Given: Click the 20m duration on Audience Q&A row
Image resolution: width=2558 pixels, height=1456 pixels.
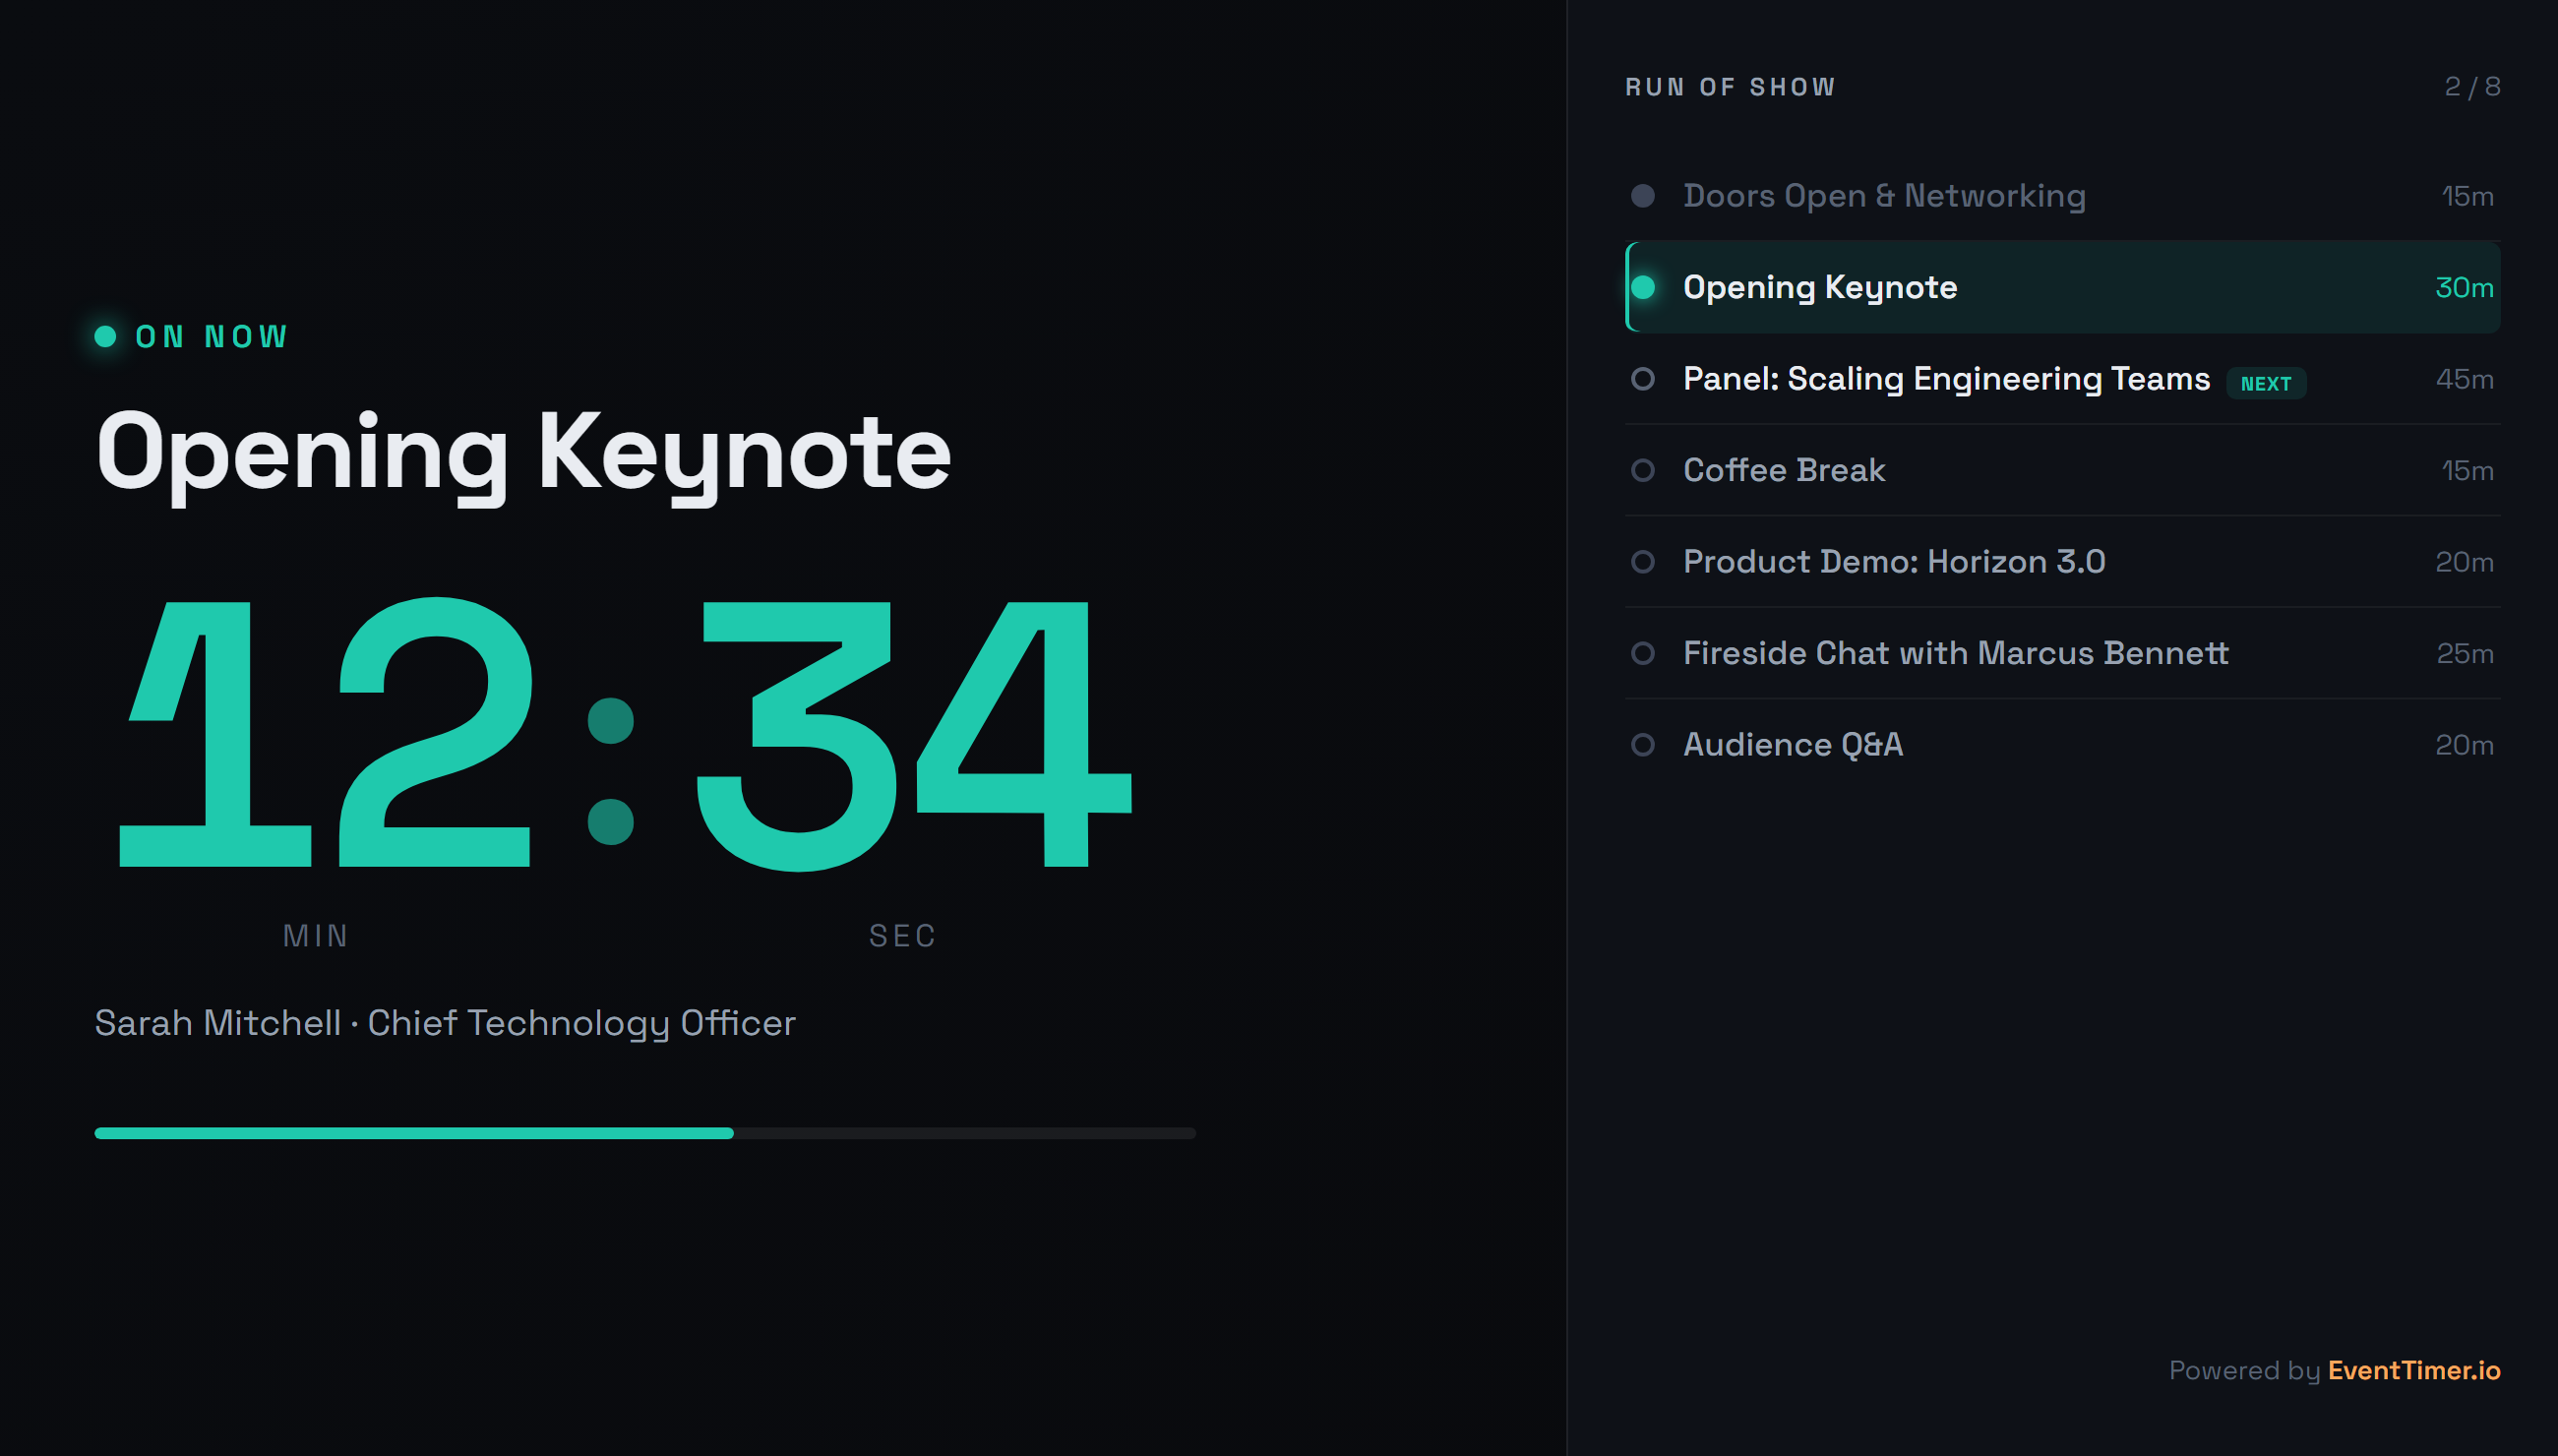Looking at the screenshot, I should click(2464, 746).
